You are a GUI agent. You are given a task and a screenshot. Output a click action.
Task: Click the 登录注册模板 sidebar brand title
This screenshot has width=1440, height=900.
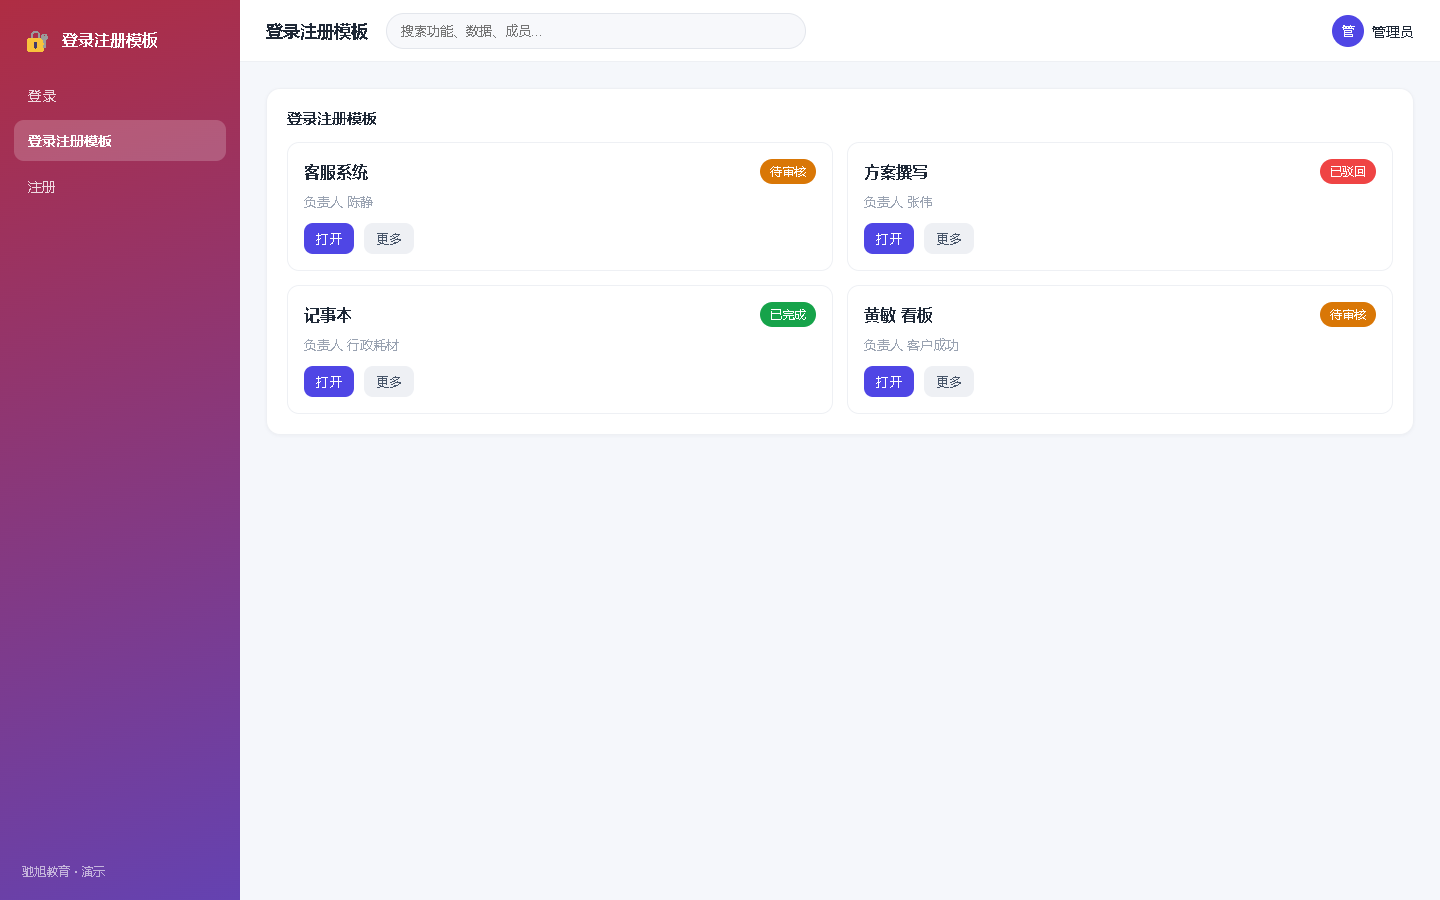point(110,41)
